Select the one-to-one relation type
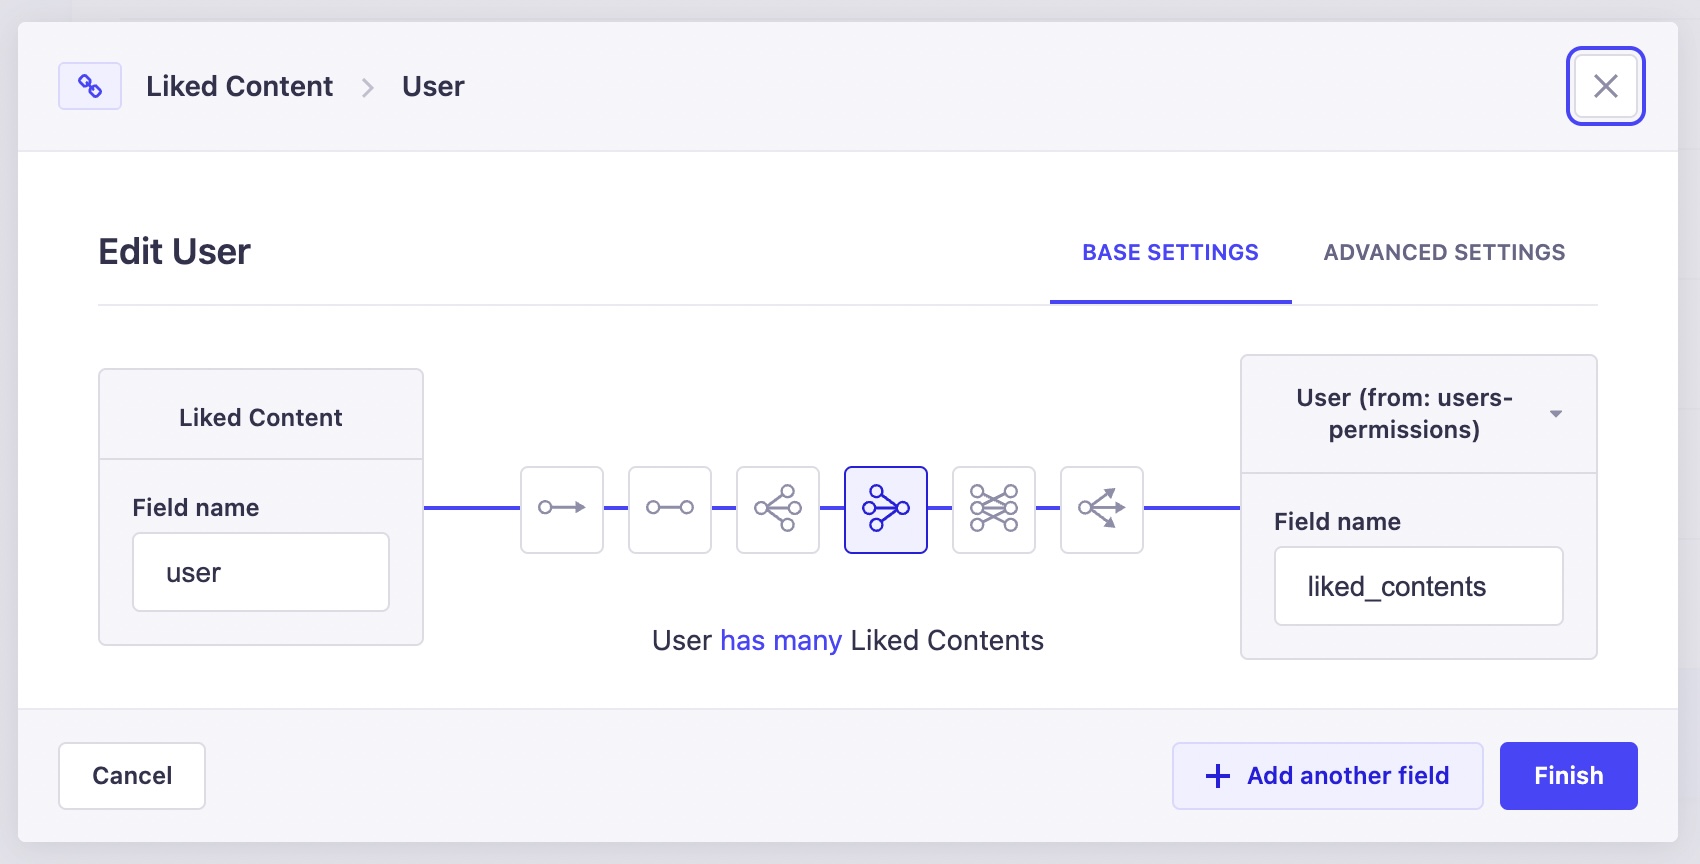This screenshot has height=864, width=1700. coord(669,510)
